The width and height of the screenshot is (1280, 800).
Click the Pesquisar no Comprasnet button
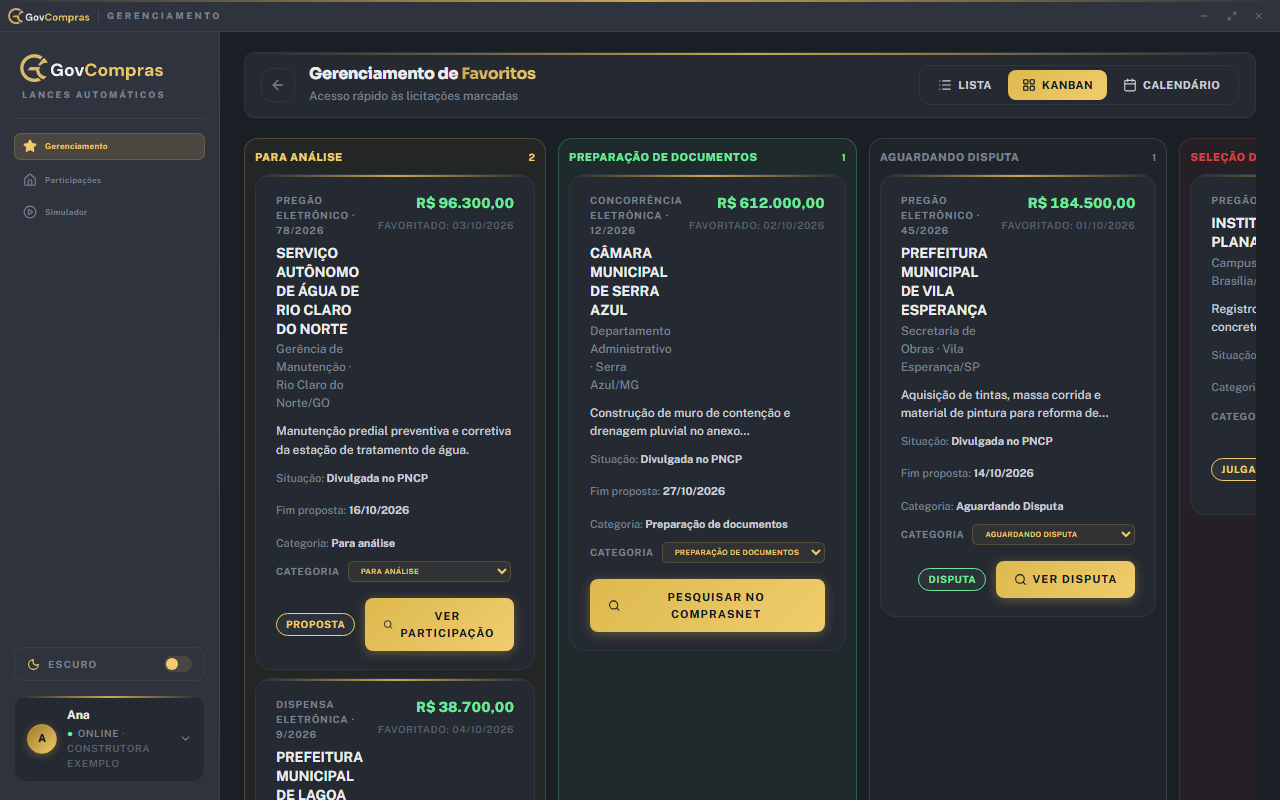click(707, 606)
